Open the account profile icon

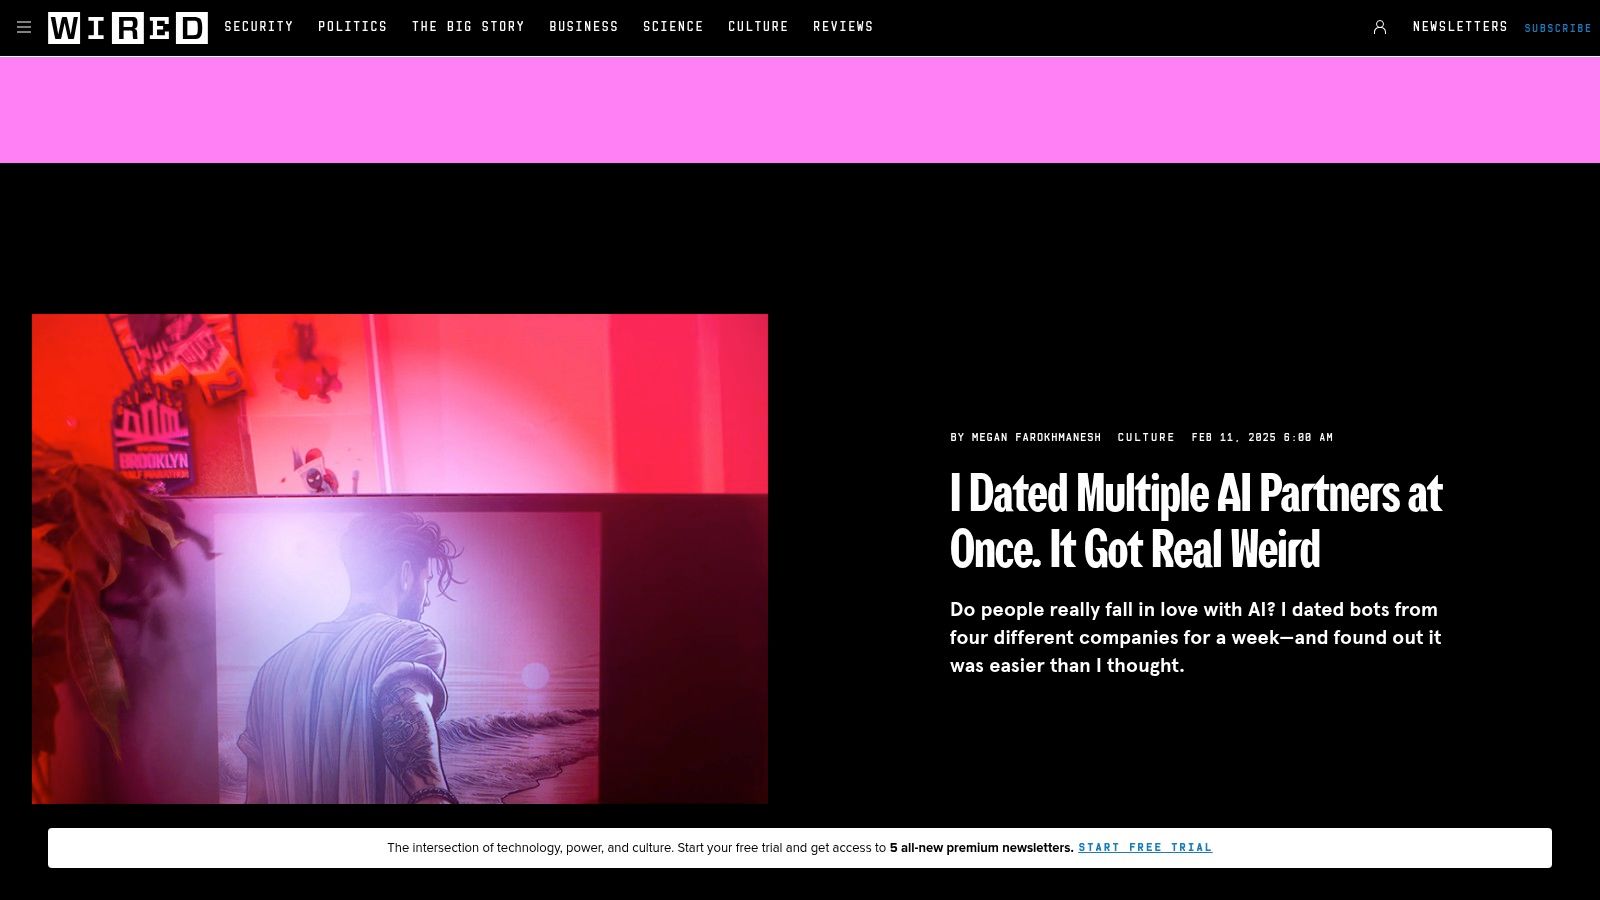point(1380,28)
